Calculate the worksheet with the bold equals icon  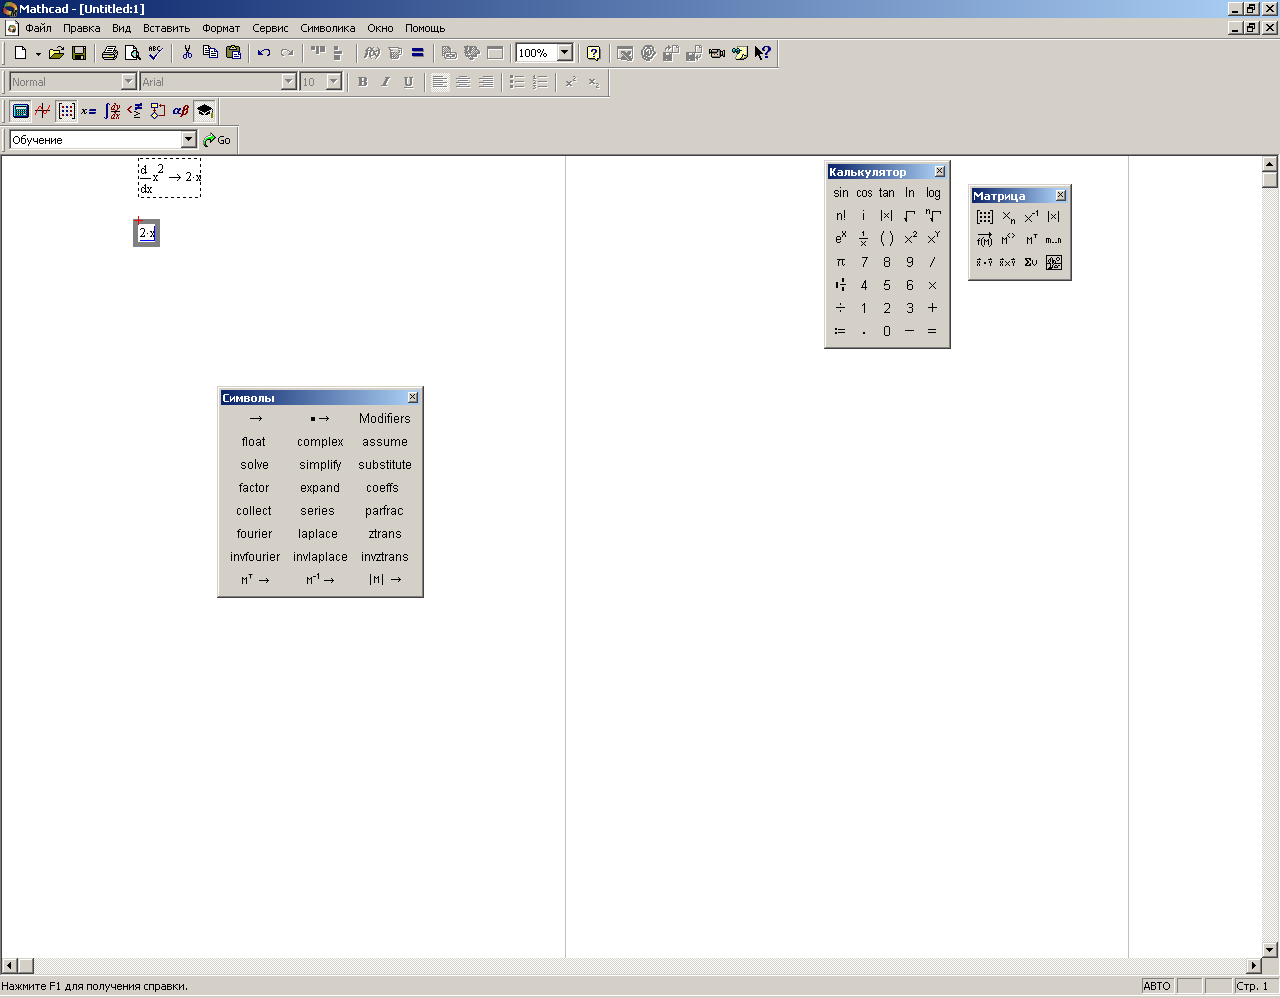pyautogui.click(x=418, y=53)
